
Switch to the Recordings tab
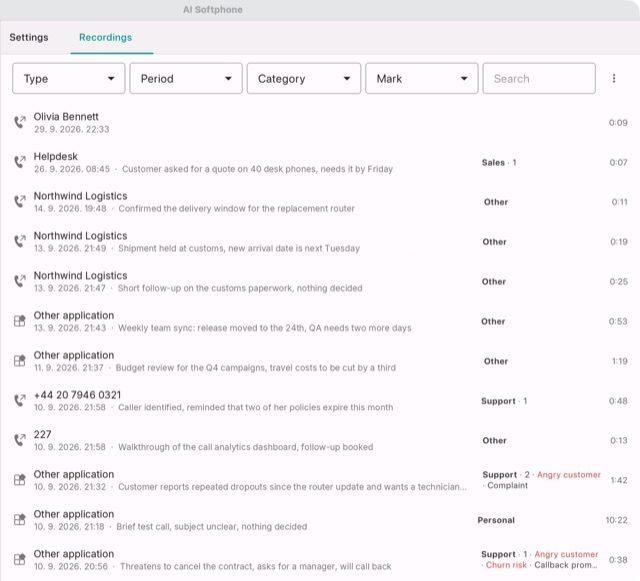pos(105,37)
